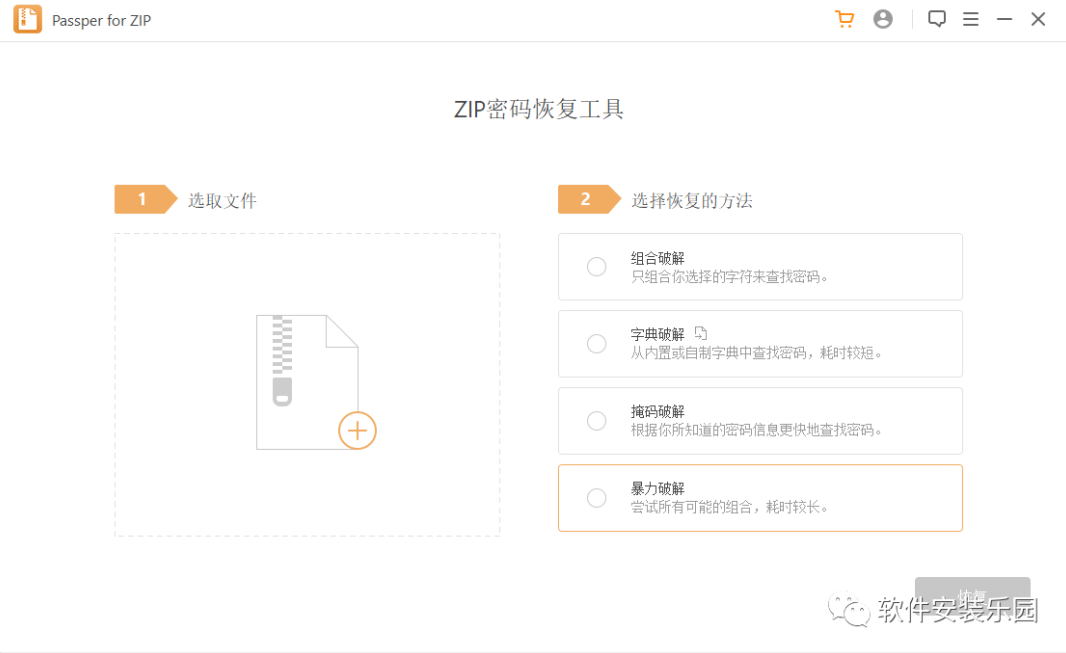Choose the 掩码破解 radio button
The height and width of the screenshot is (653, 1066).
pos(597,421)
